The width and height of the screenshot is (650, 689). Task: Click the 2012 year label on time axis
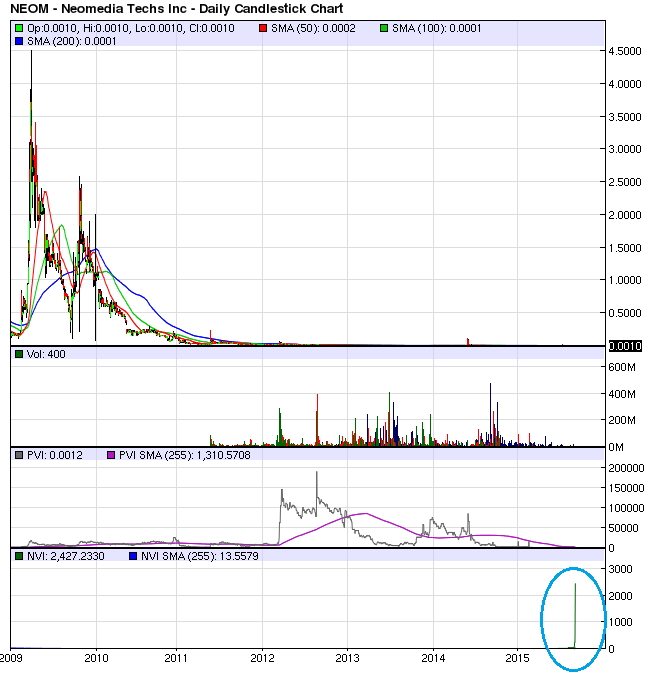click(262, 658)
